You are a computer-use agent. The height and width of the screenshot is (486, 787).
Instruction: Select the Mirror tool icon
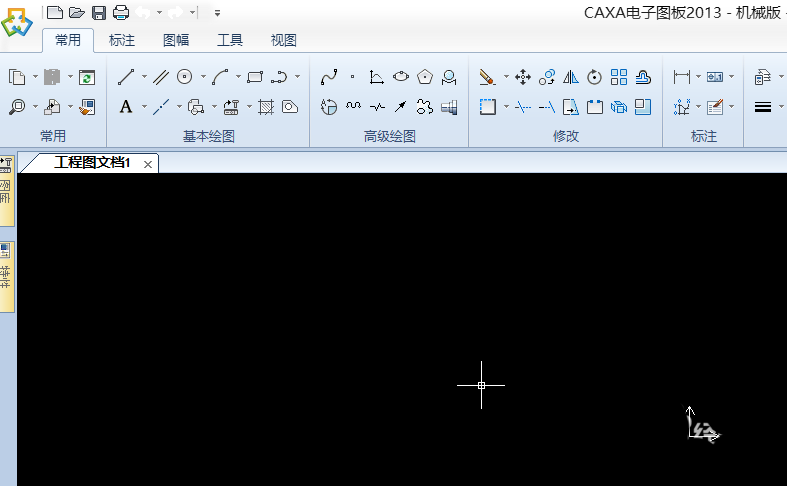(571, 77)
